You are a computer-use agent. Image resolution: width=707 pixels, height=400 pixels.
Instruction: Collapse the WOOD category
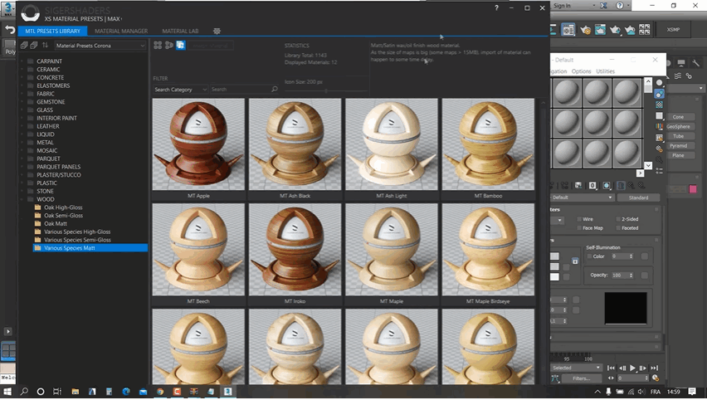point(22,199)
